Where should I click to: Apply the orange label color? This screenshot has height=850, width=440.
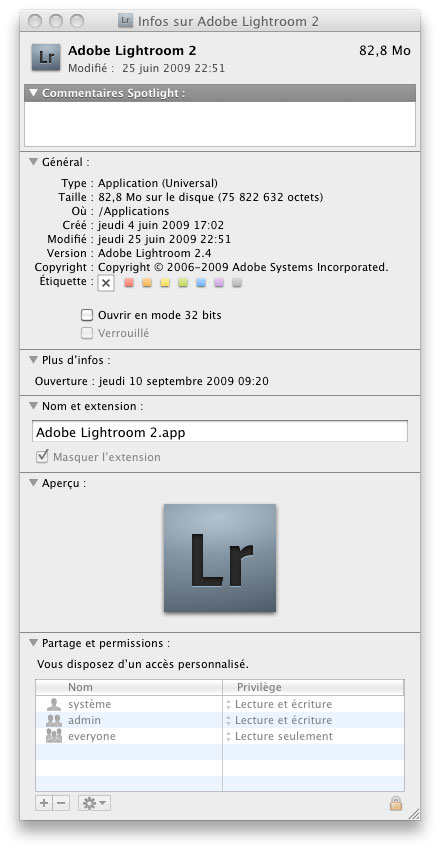click(x=147, y=283)
